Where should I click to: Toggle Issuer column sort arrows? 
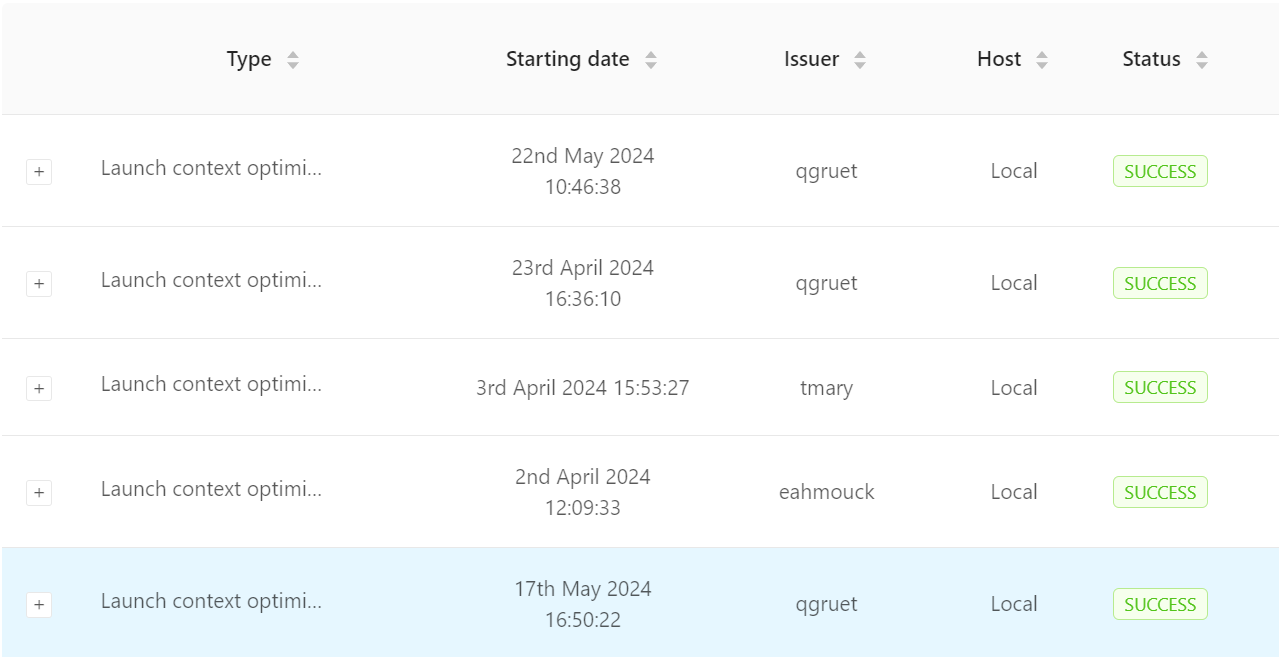(860, 60)
